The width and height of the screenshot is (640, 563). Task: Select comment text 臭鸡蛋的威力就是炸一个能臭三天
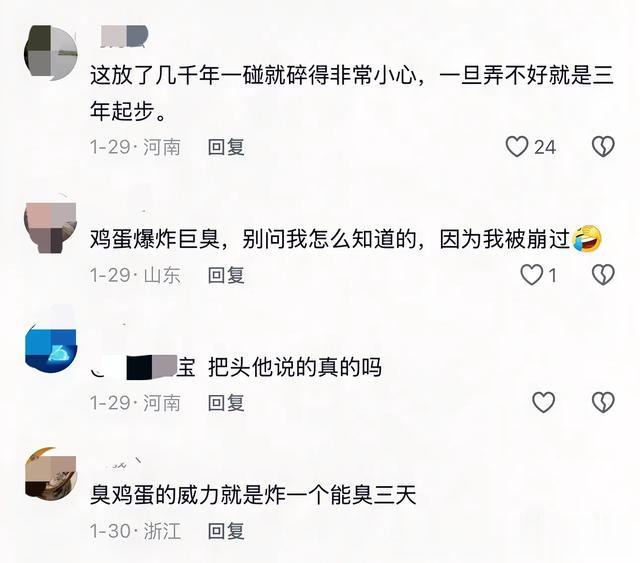pos(253,496)
